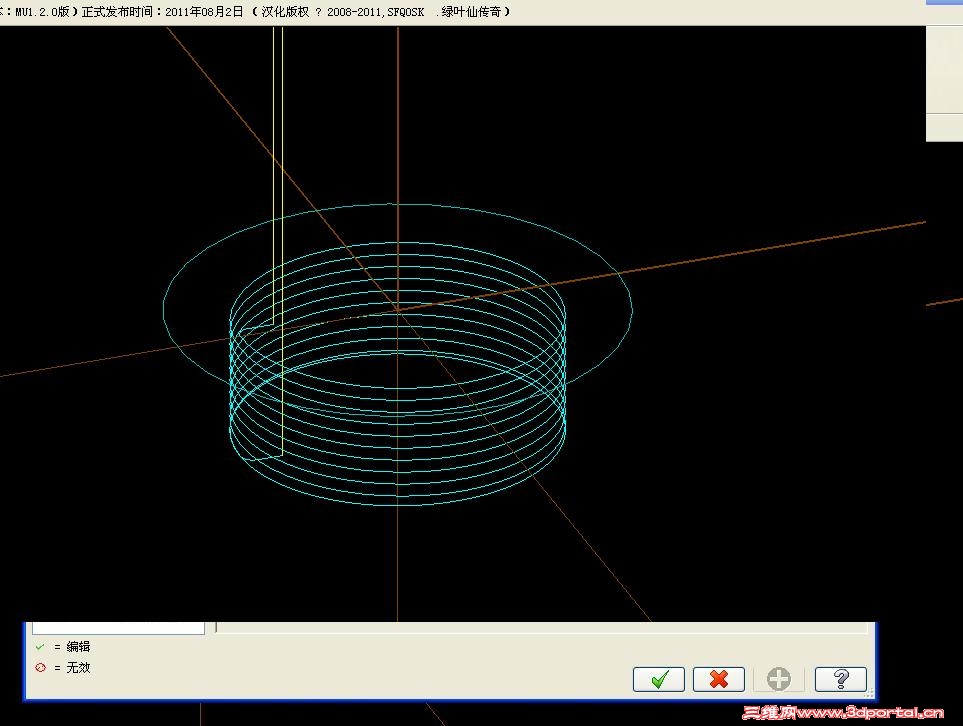Click the '无效' legend text
Image resolution: width=963 pixels, height=726 pixels.
point(79,668)
